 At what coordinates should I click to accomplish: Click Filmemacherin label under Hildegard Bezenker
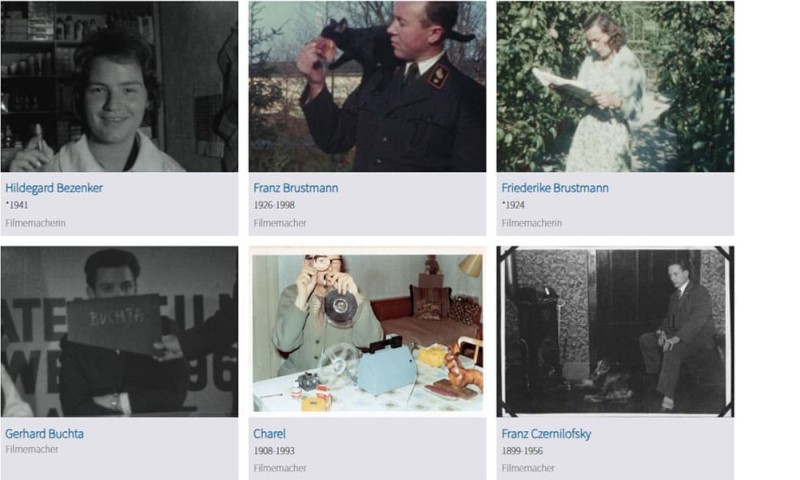point(35,223)
